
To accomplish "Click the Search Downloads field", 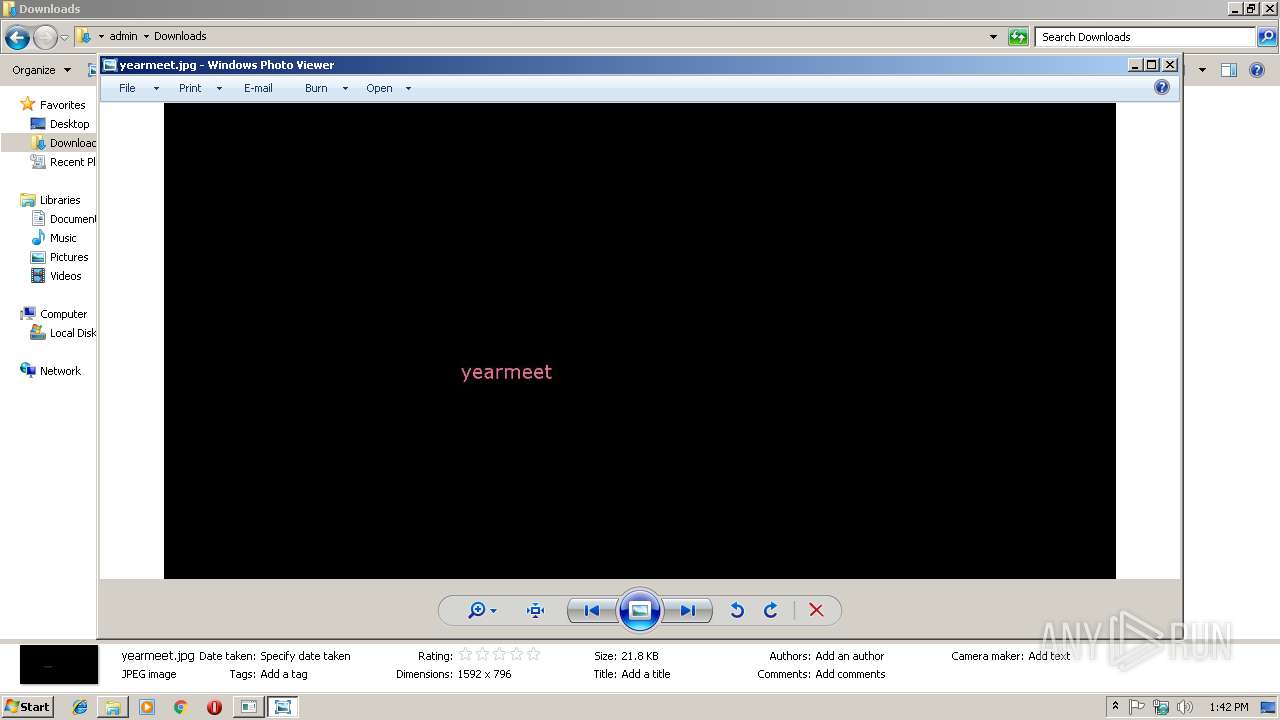I will click(1146, 37).
